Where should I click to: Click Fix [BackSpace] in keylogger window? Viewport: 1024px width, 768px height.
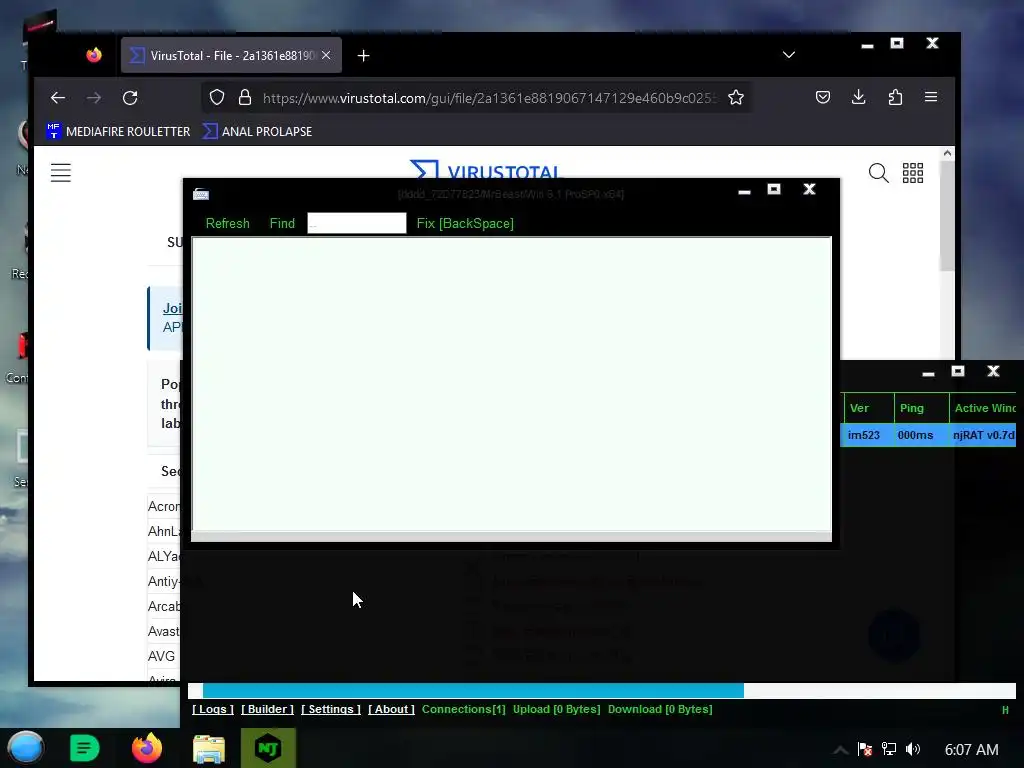(x=465, y=223)
